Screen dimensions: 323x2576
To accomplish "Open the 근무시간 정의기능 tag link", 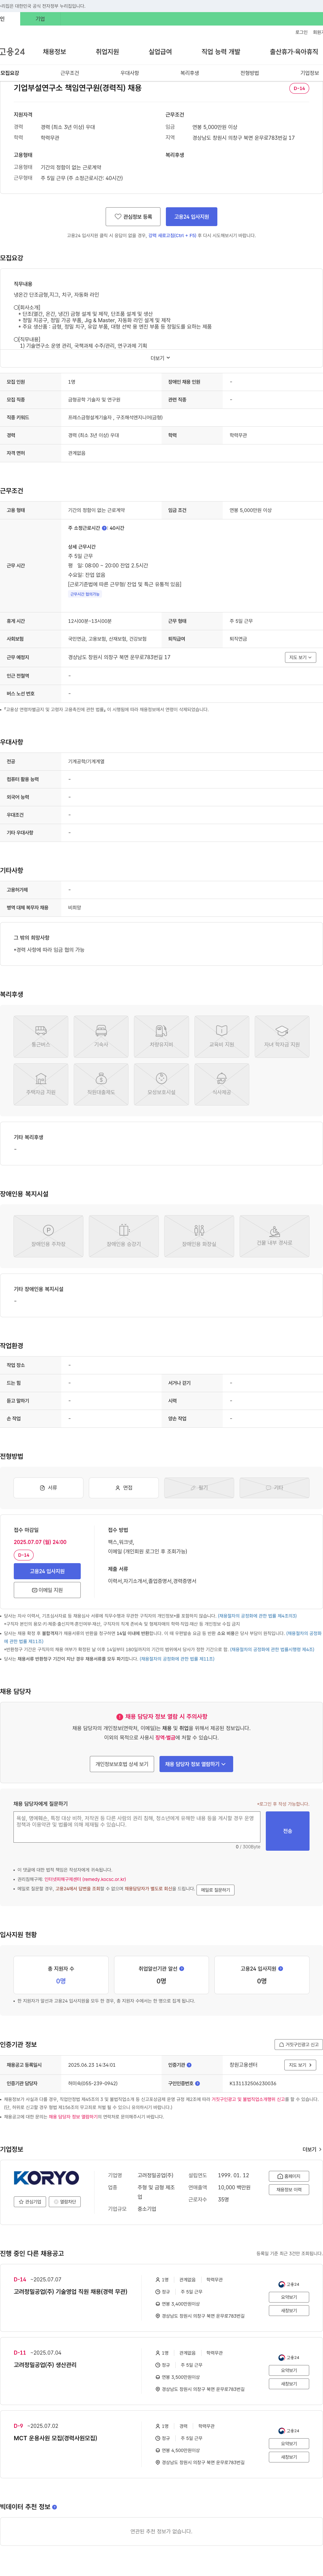I will pyautogui.click(x=85, y=594).
